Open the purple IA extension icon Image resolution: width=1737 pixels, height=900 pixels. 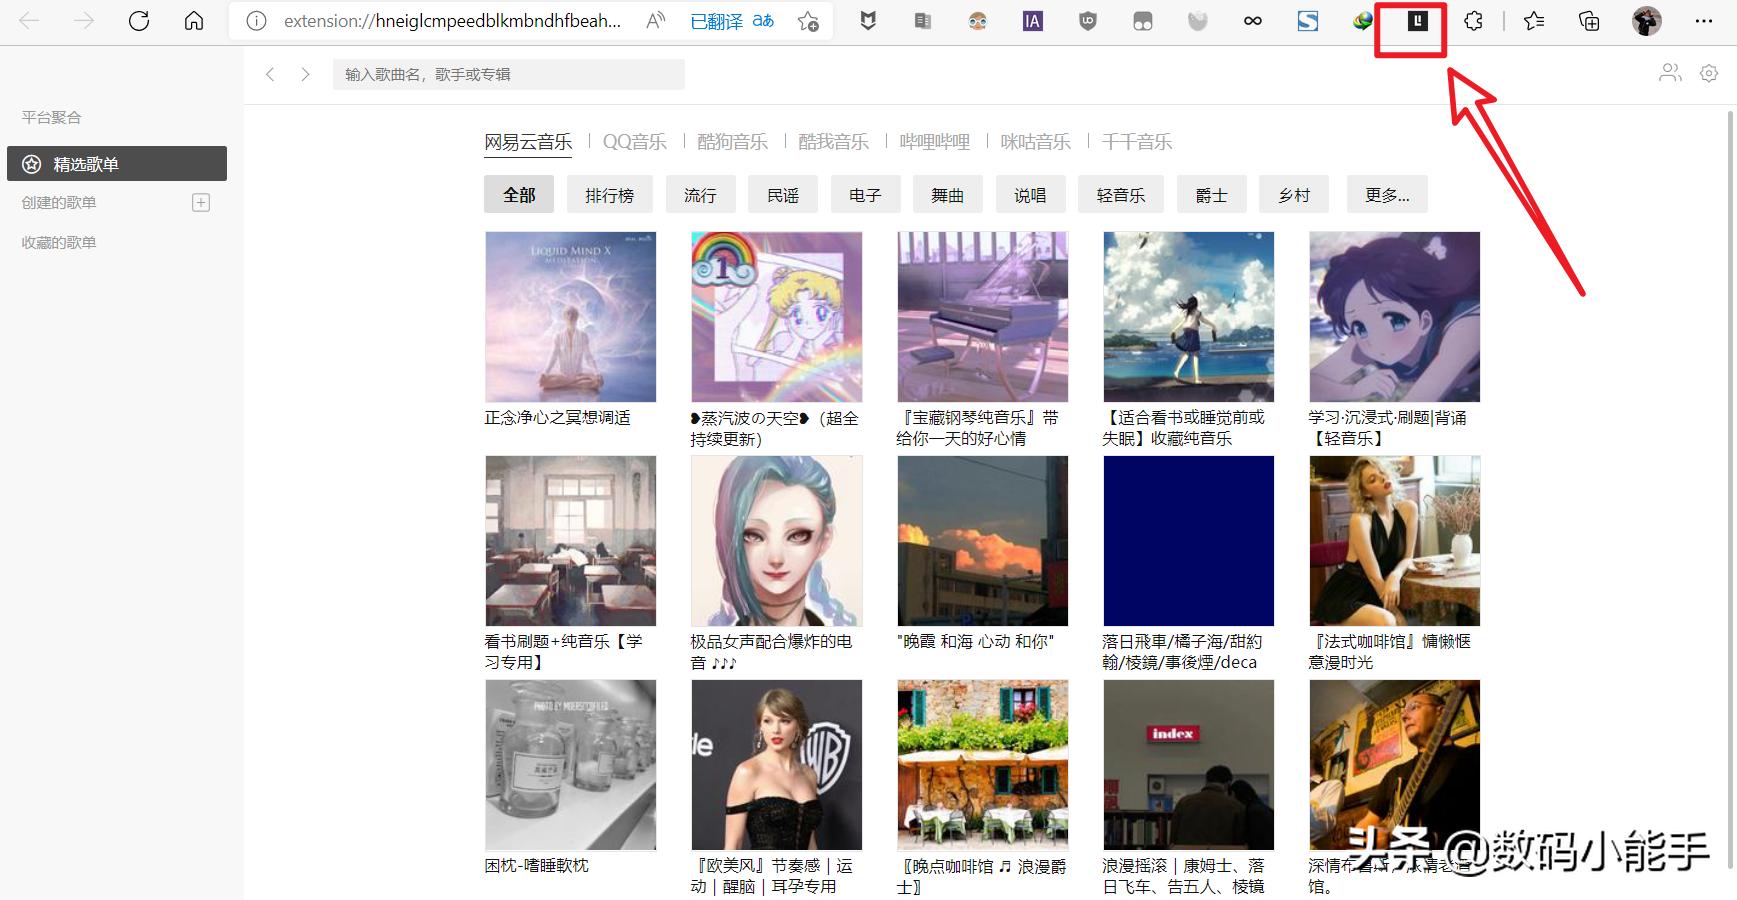click(x=1032, y=21)
